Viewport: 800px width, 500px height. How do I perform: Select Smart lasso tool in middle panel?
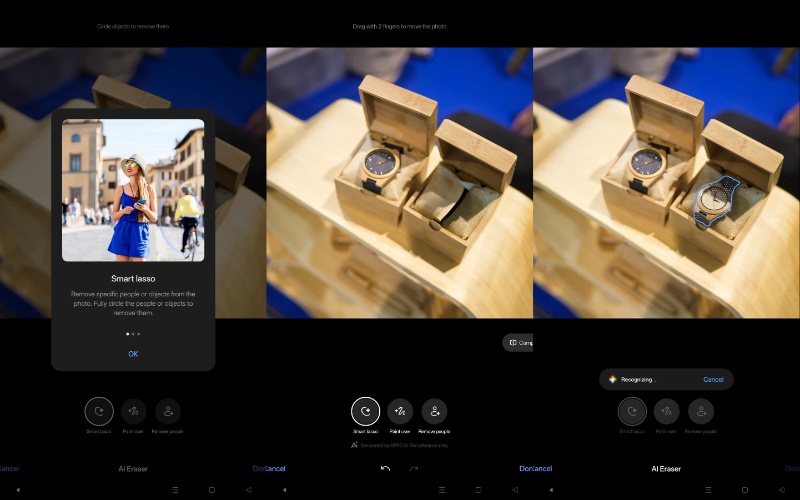(365, 411)
